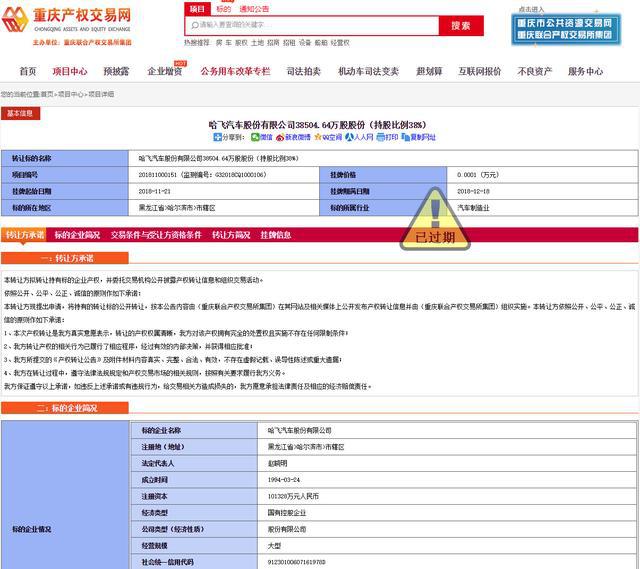Click hot search term 设备

pos(305,42)
